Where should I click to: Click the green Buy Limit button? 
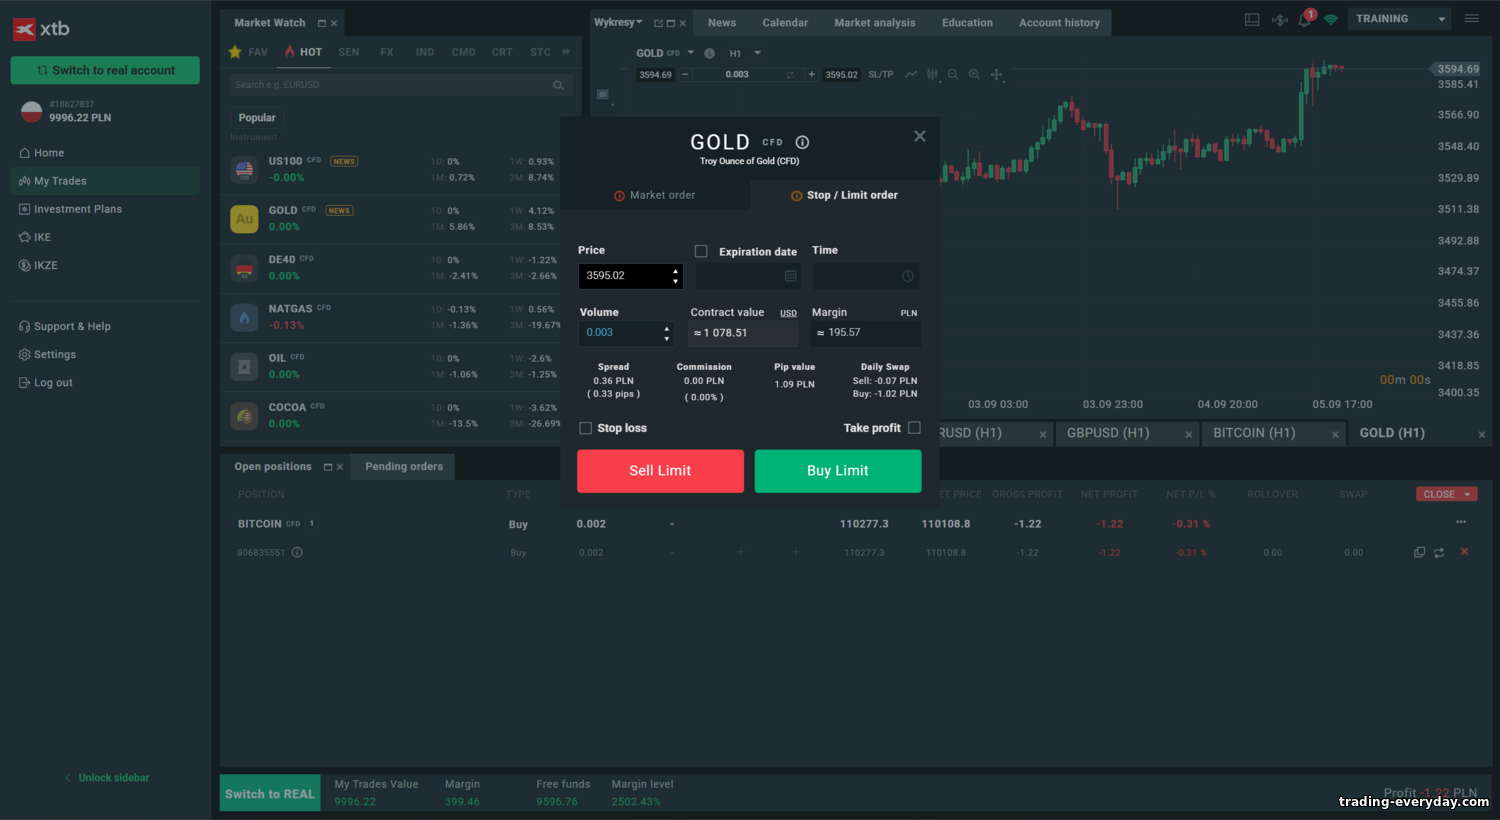(x=838, y=471)
